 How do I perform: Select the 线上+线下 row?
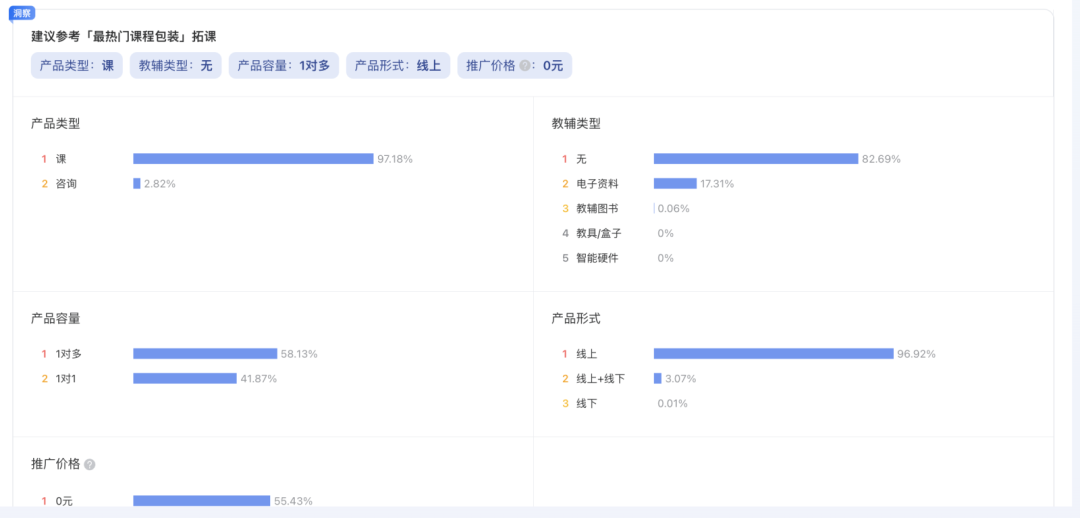click(600, 378)
